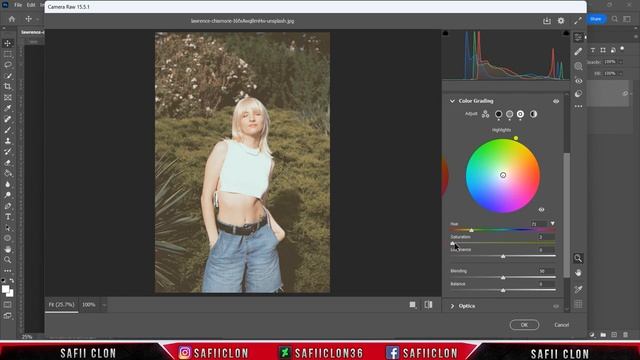Image resolution: width=640 pixels, height=360 pixels.
Task: Click the Share button in Photoshop
Action: point(596,19)
